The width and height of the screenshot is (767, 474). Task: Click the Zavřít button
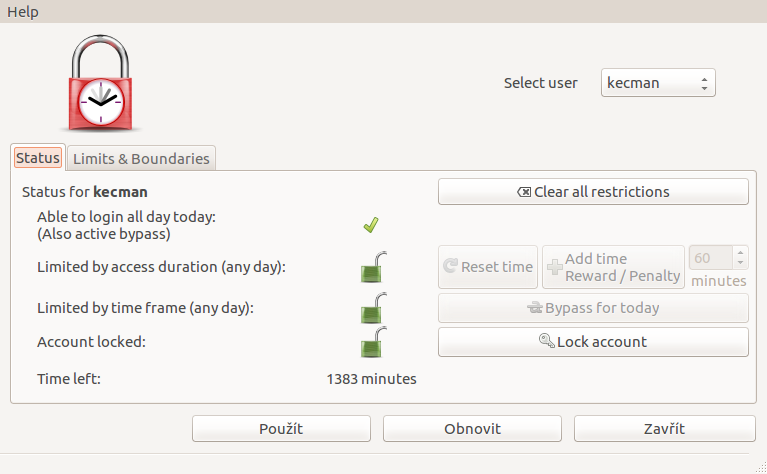(x=664, y=429)
